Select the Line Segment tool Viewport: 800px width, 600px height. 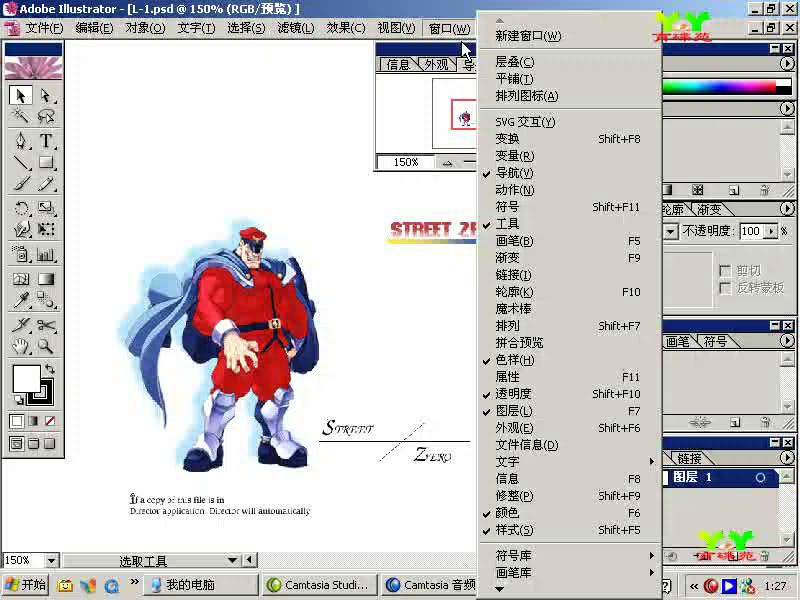(20, 162)
